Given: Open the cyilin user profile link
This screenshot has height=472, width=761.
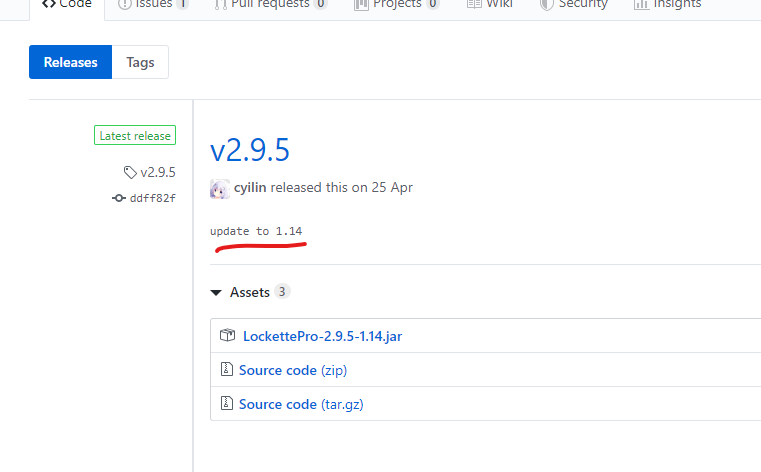Looking at the screenshot, I should (250, 187).
